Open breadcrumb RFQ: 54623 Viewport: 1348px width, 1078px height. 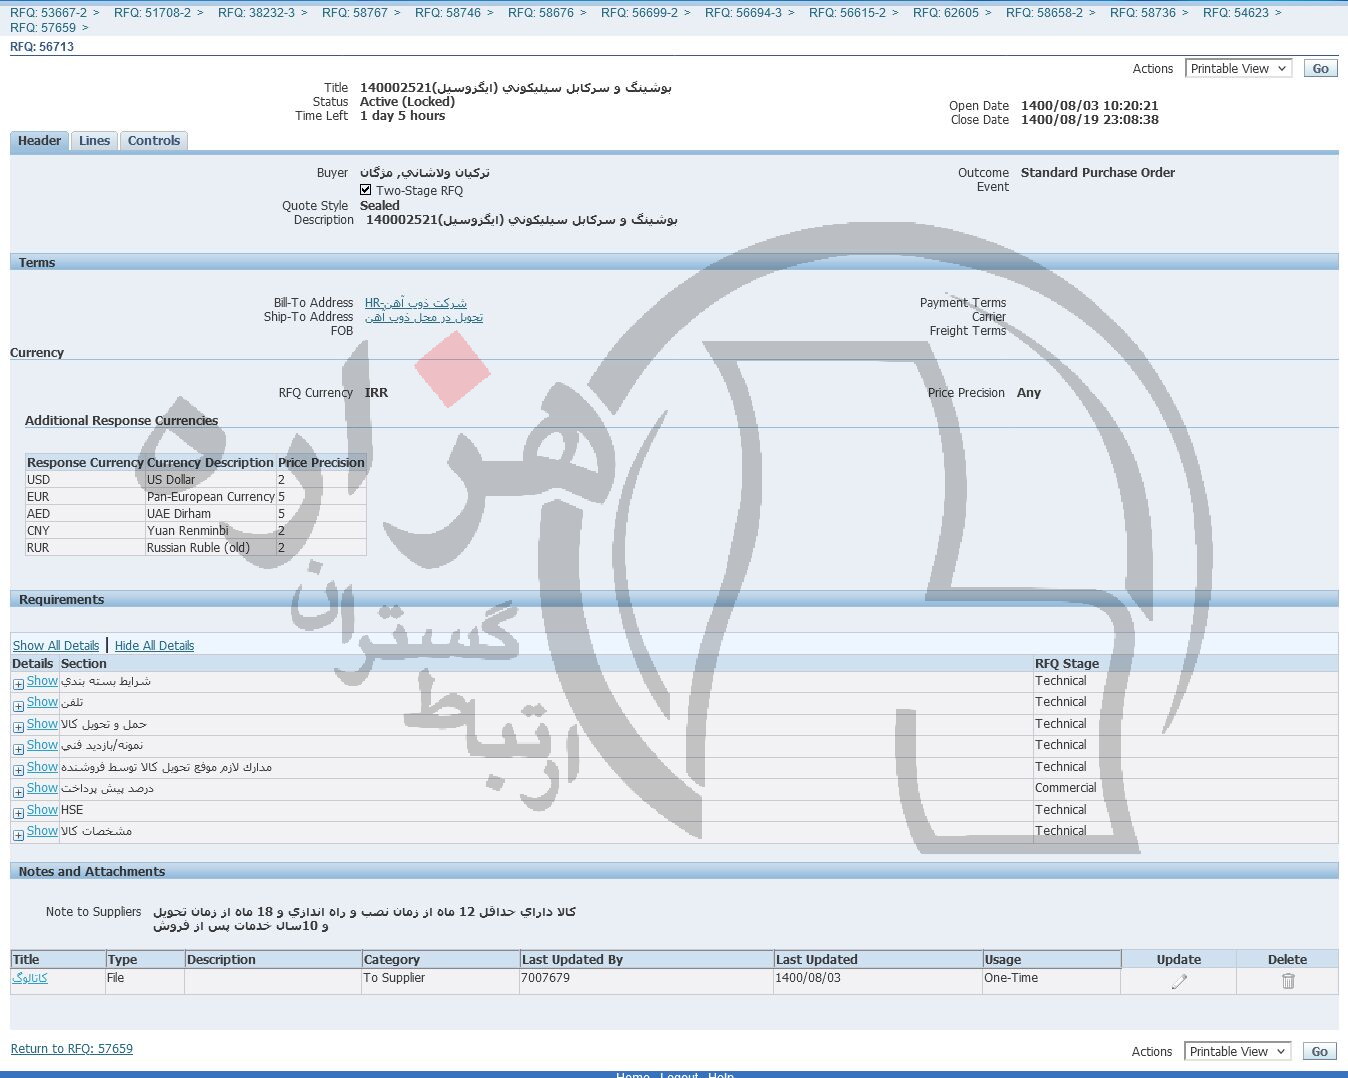coord(1235,13)
